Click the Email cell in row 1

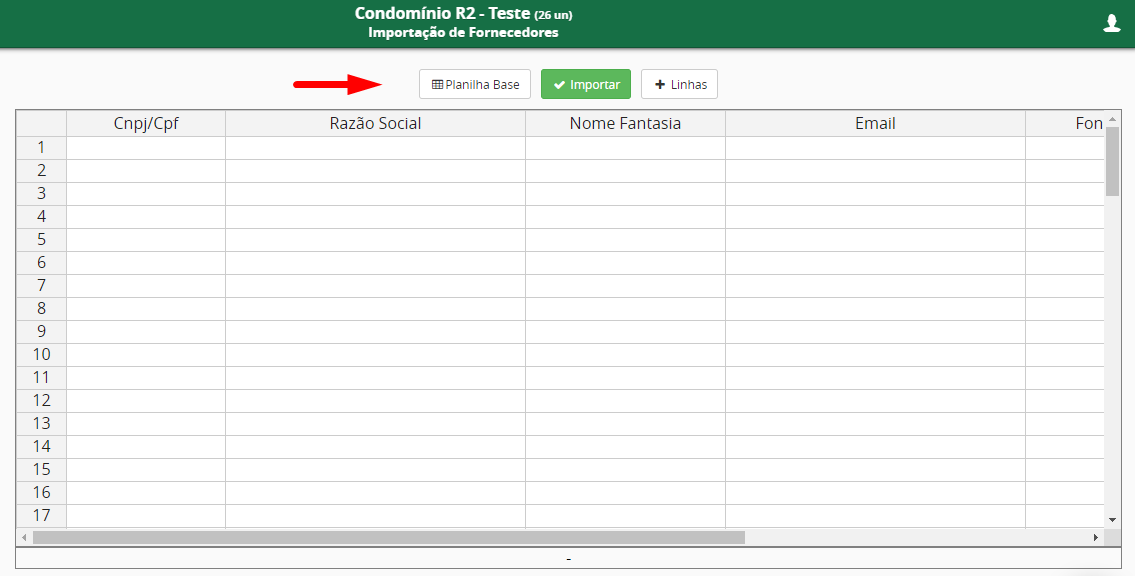pyautogui.click(x=875, y=148)
